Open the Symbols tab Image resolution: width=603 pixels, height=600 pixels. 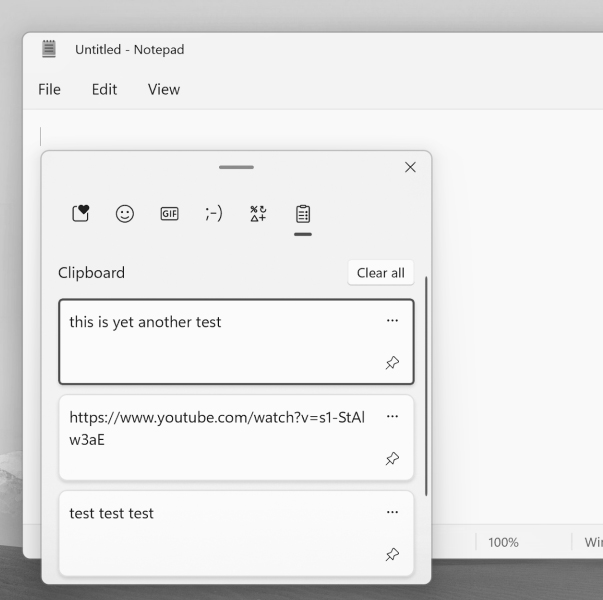pos(258,213)
